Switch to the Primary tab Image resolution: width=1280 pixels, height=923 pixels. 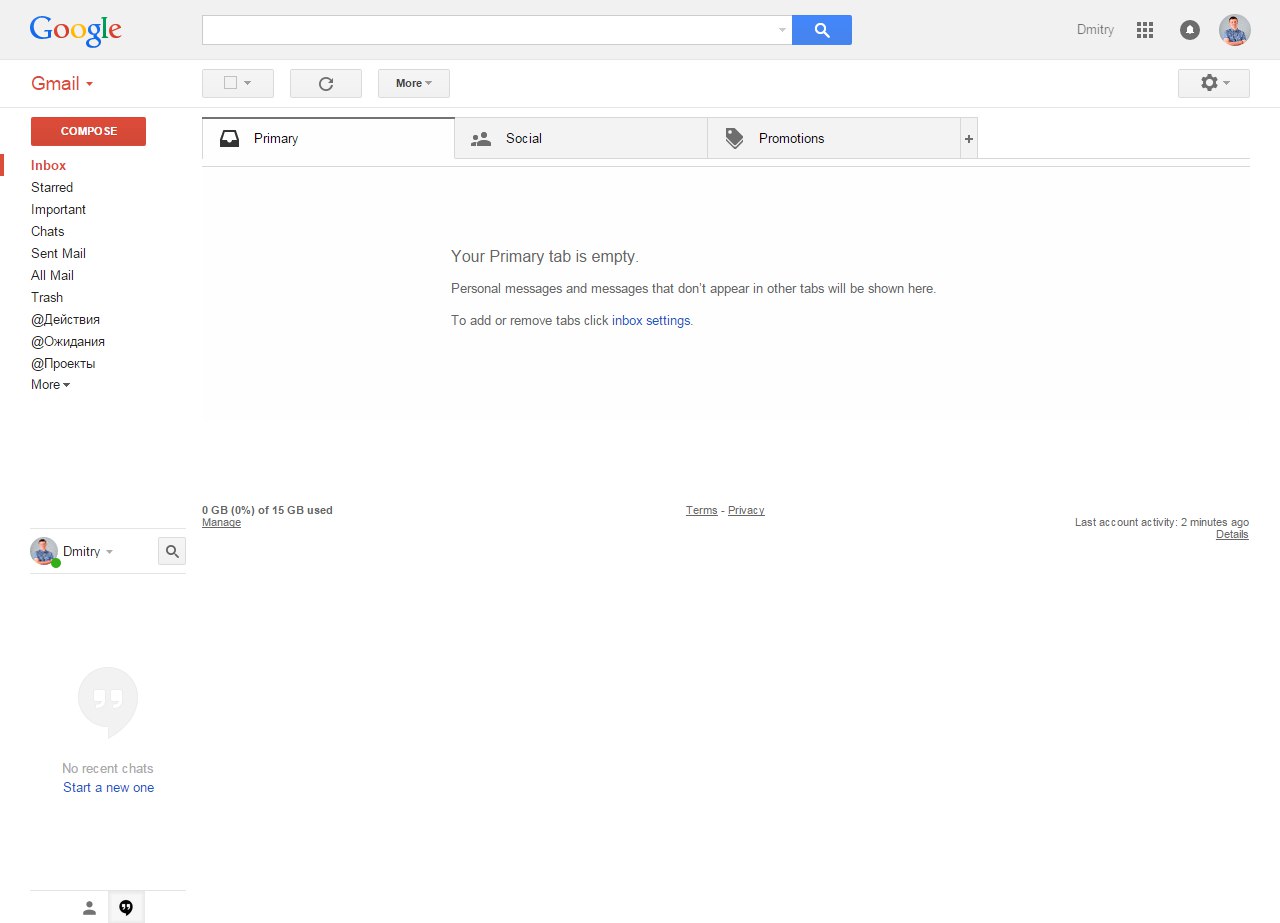[328, 138]
